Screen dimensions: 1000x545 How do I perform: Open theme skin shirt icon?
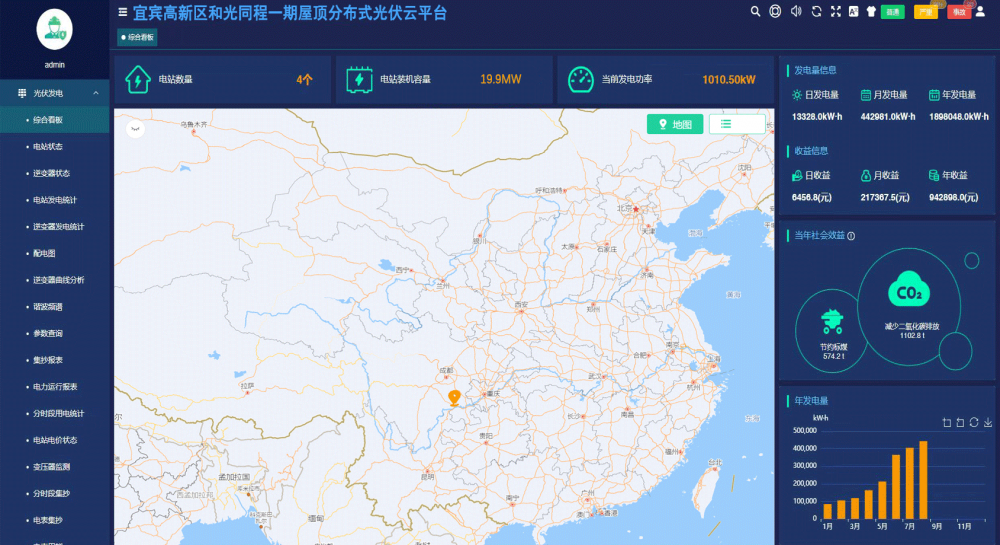871,11
